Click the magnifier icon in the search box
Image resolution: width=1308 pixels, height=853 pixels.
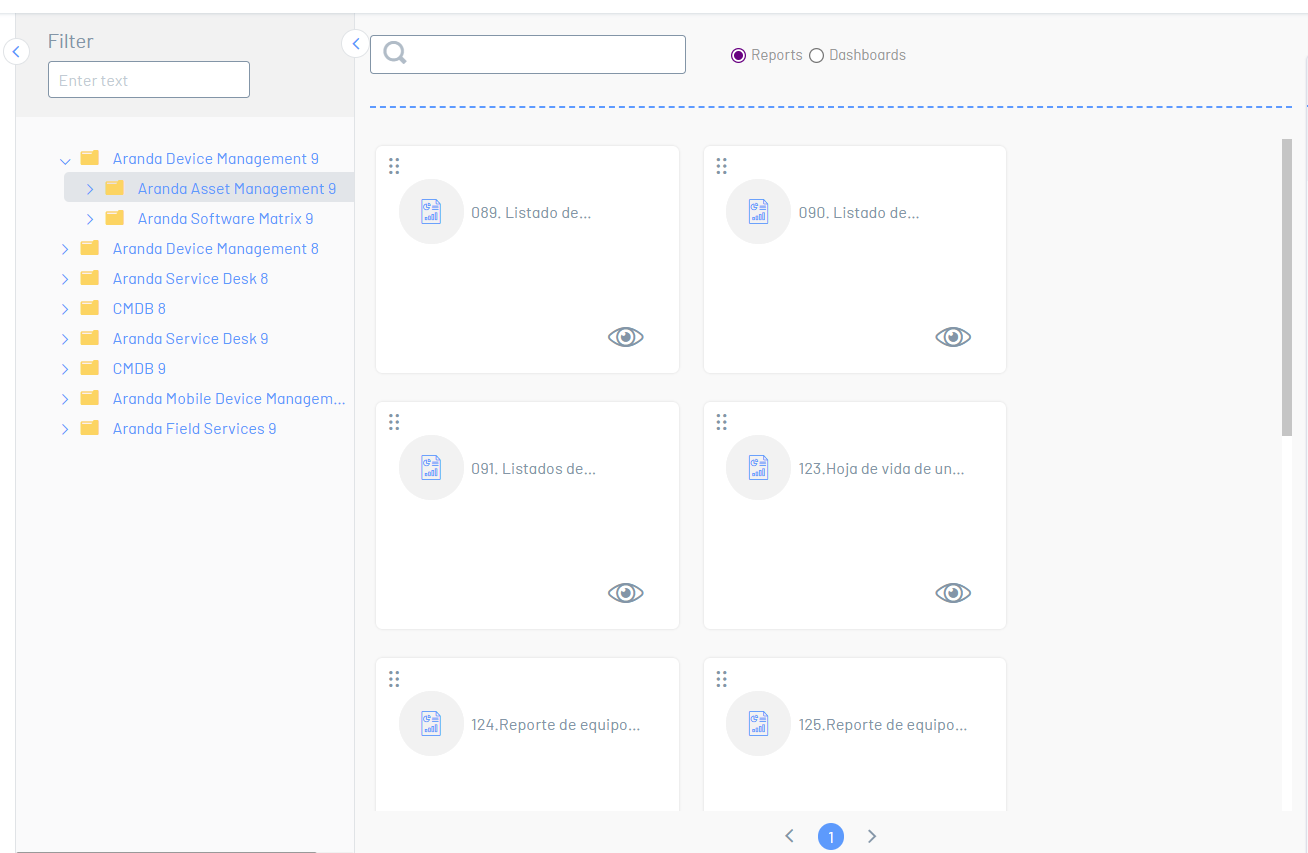pos(395,54)
